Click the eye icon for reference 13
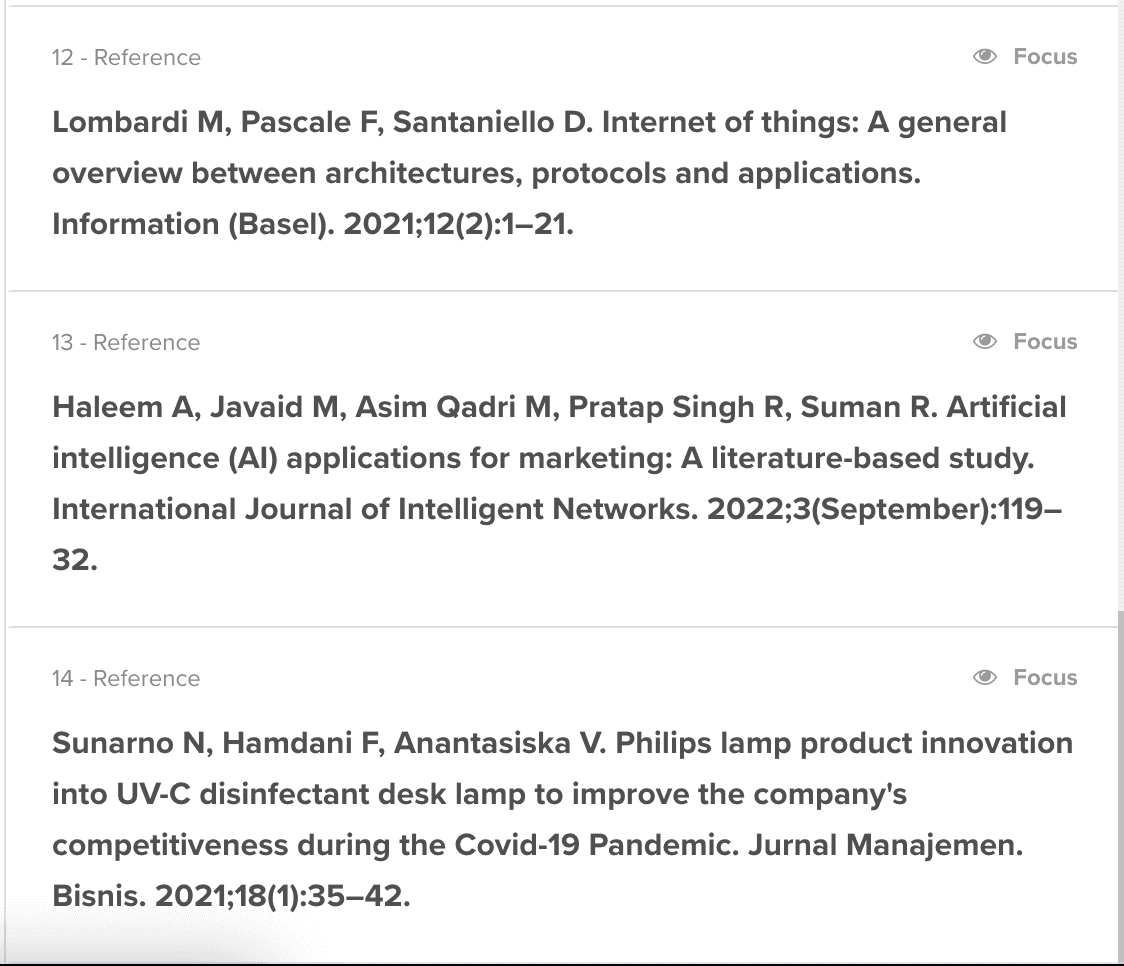Viewport: 1124px width, 966px height. pos(985,341)
